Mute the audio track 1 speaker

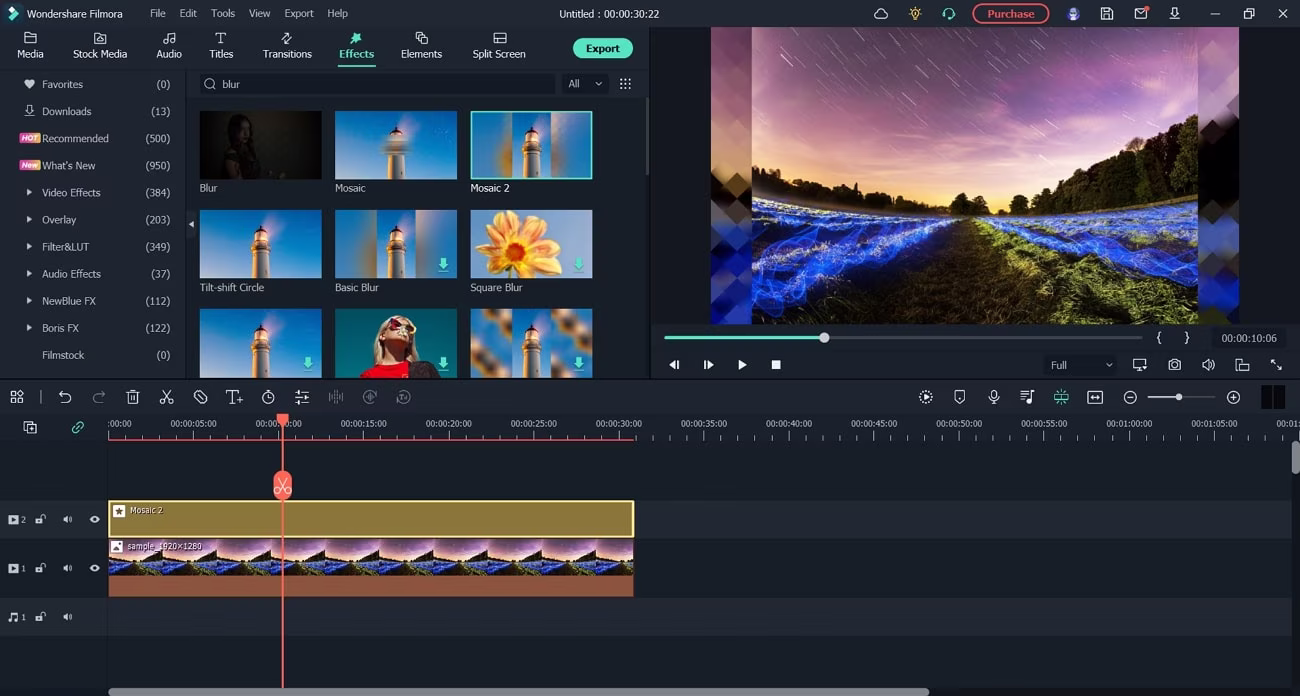coord(68,617)
